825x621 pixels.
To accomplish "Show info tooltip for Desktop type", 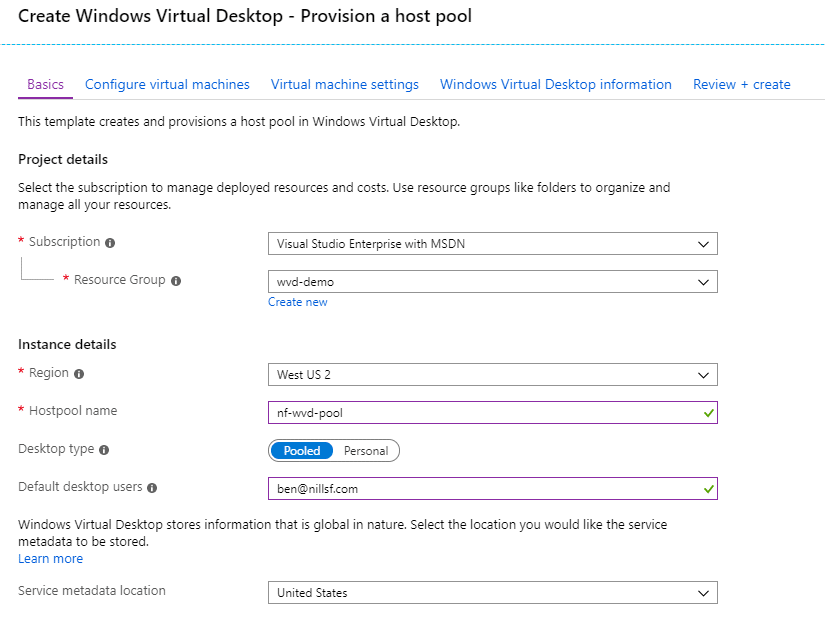I will coord(104,450).
